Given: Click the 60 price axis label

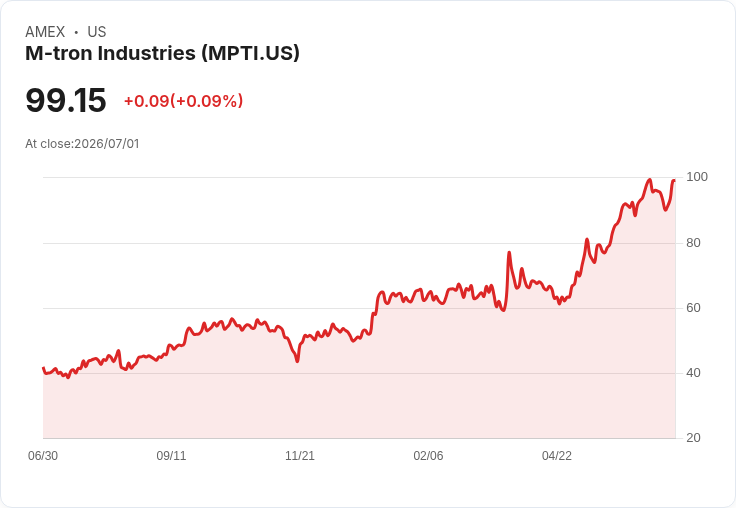Looking at the screenshot, I should click(x=693, y=308).
